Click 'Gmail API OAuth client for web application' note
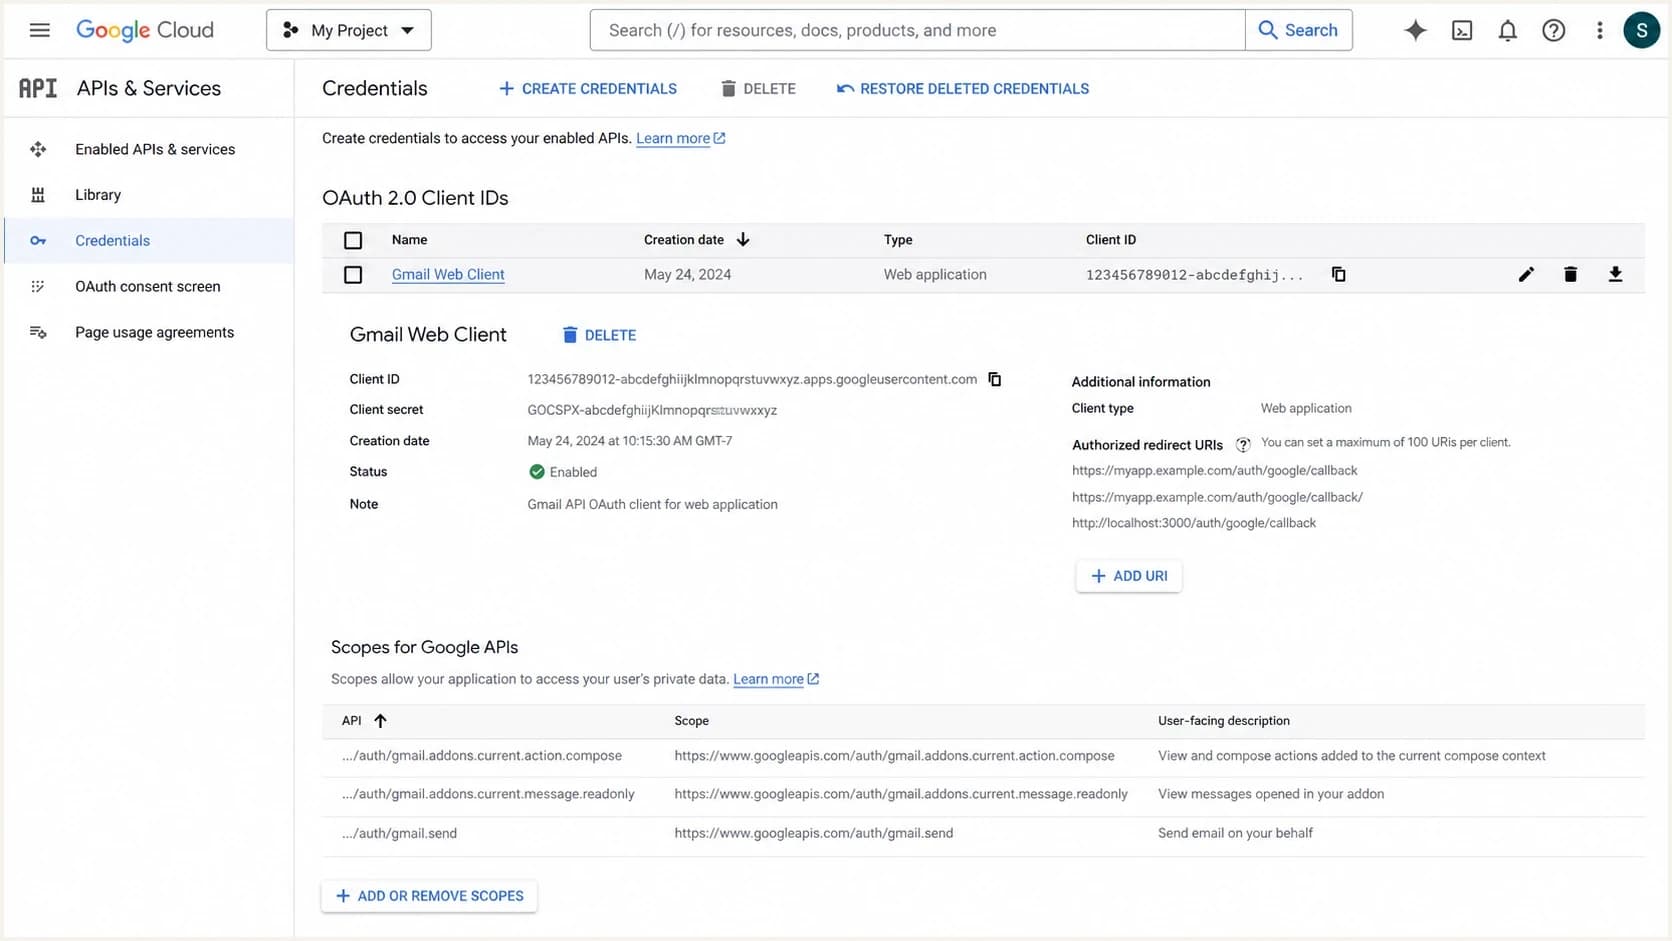This screenshot has height=941, width=1672. [x=652, y=505]
